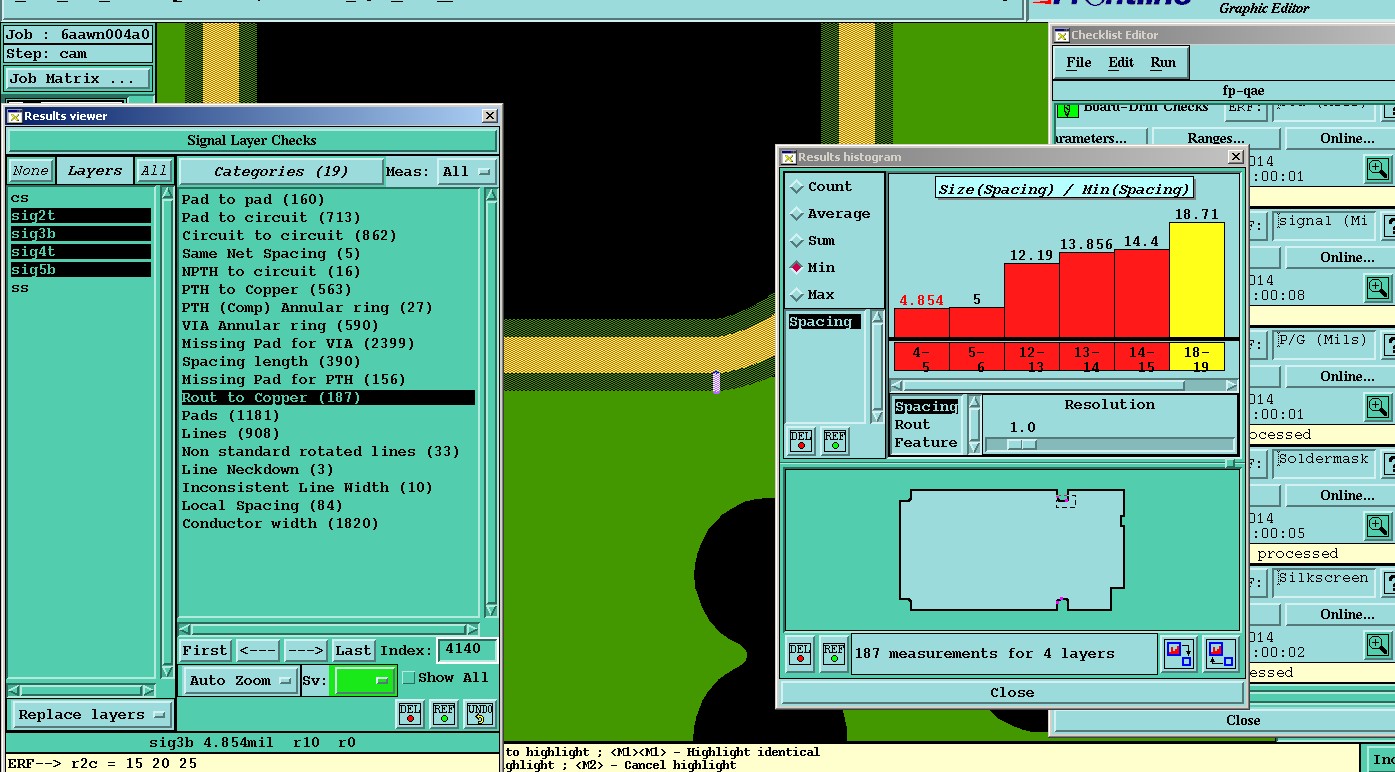Viewport: 1395px width, 772px height.
Task: Go to next result with ---> button
Action: point(305,651)
